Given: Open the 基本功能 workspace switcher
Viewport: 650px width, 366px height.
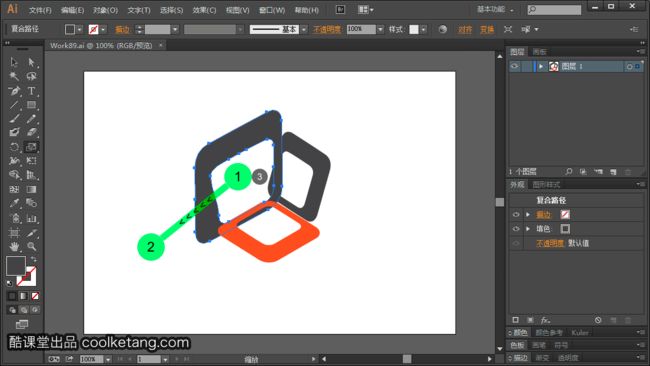Looking at the screenshot, I should pyautogui.click(x=495, y=9).
